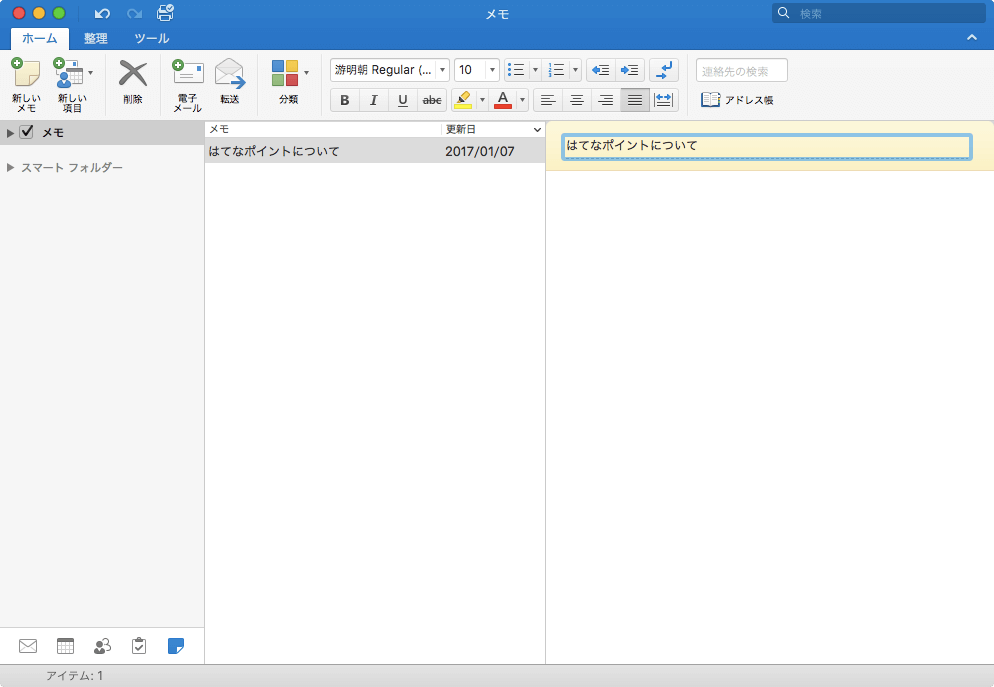Collapse the ribbon with chevron
The image size is (994, 687).
coord(972,38)
